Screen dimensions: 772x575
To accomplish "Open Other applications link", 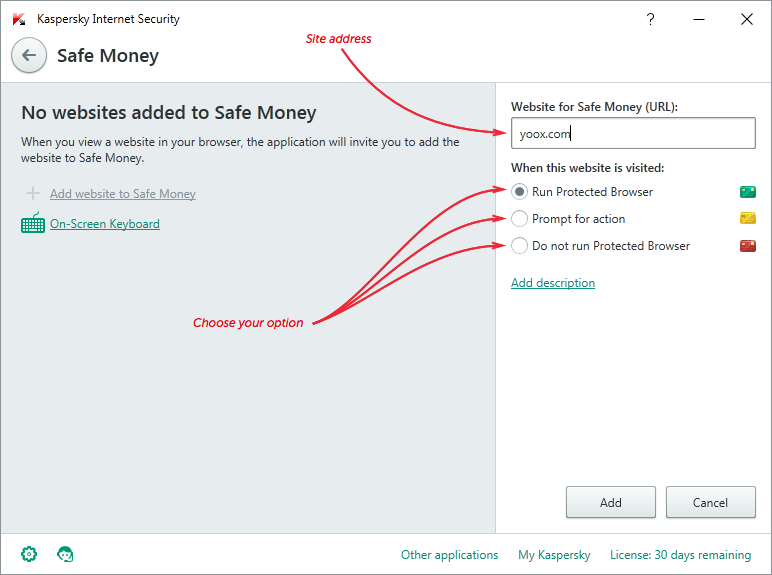I will [450, 554].
